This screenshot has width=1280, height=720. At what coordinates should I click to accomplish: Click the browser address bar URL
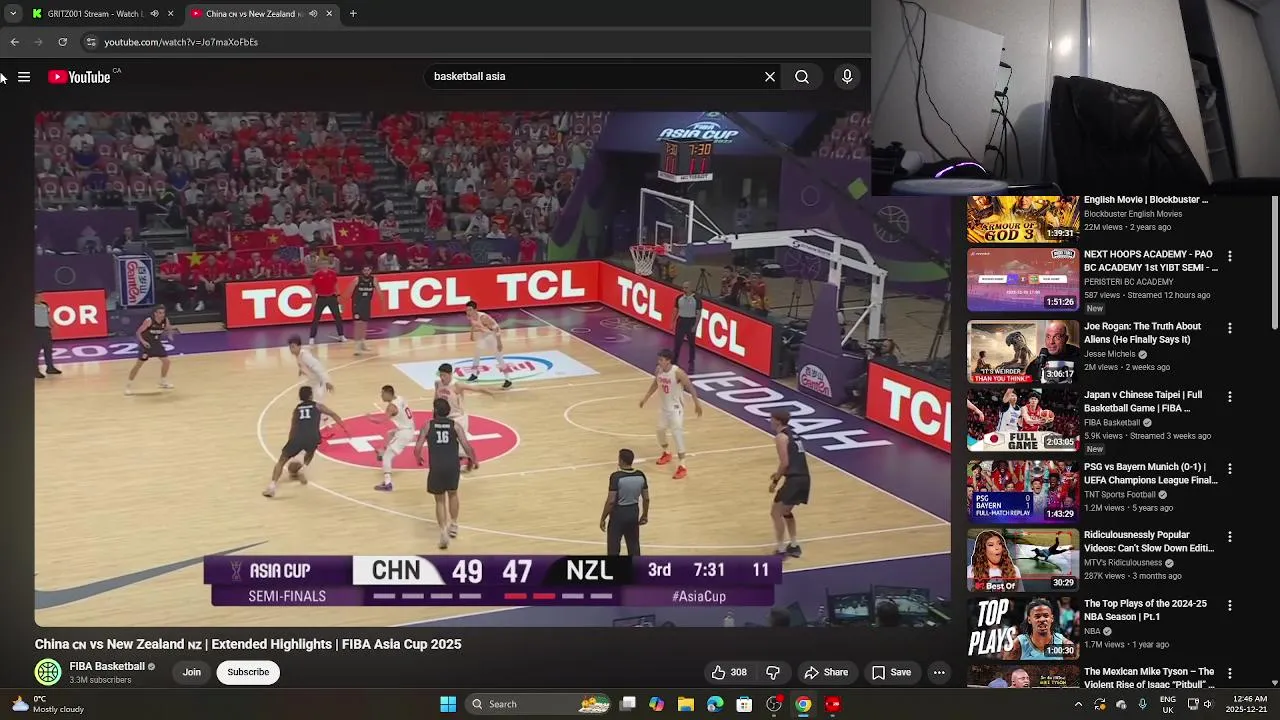(181, 42)
